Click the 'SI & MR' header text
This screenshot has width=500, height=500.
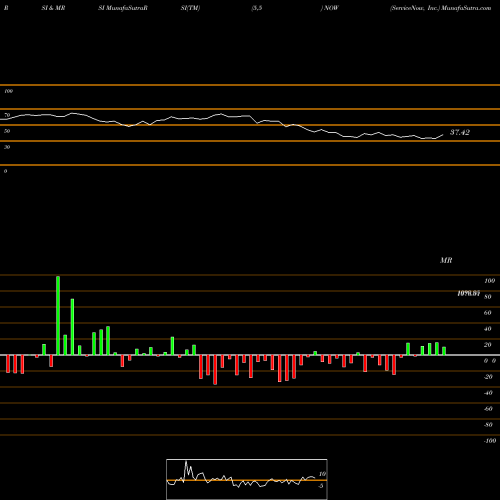[x=53, y=8]
